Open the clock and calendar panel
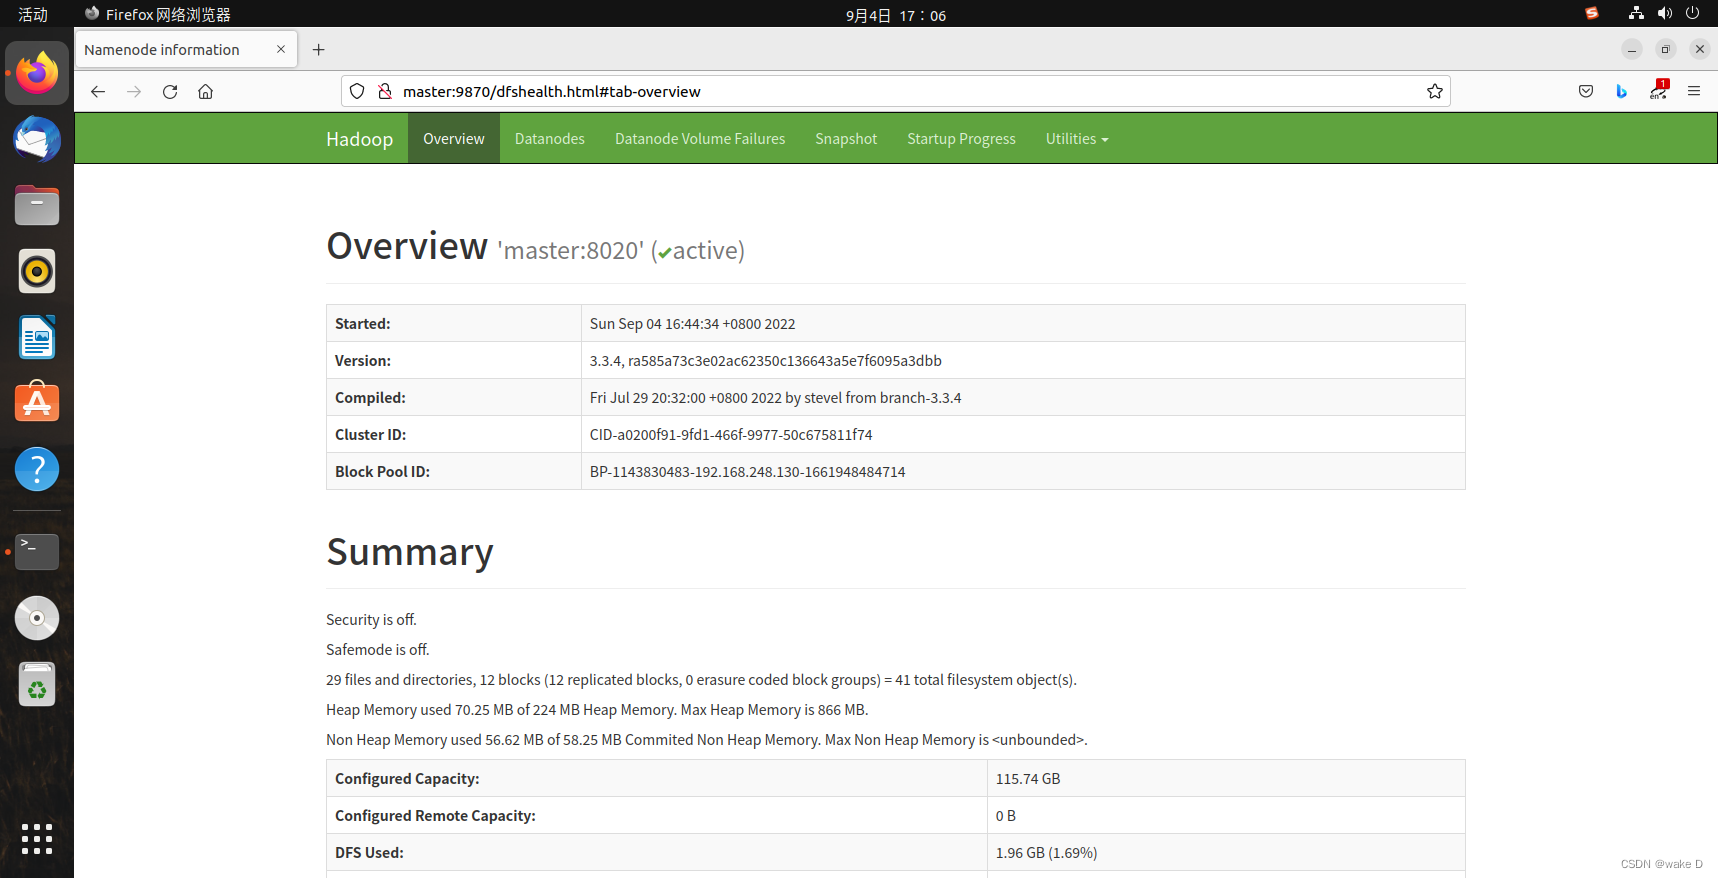 pos(896,15)
